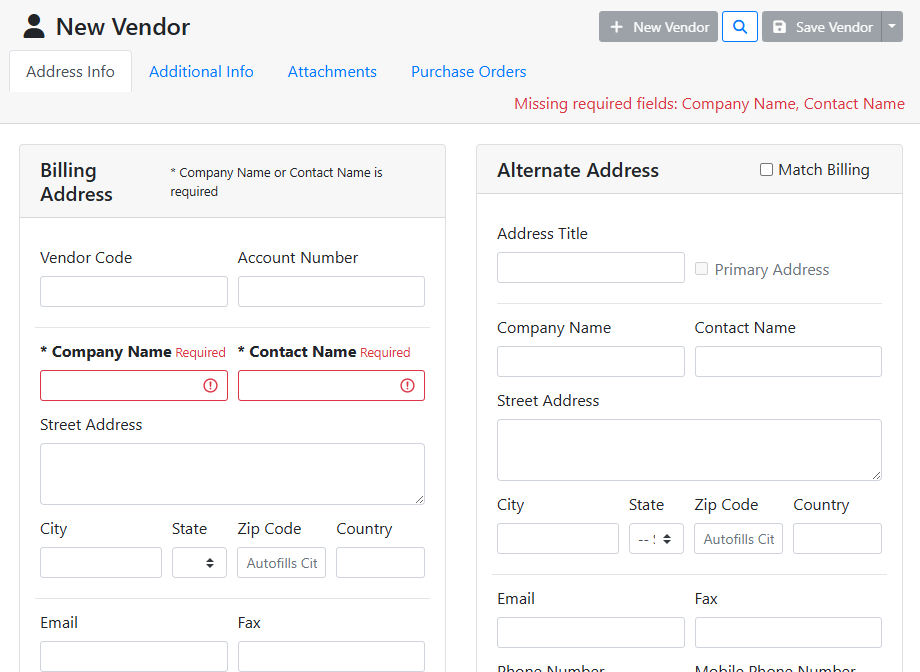Click the Address Title input field
The height and width of the screenshot is (672, 920).
590,268
